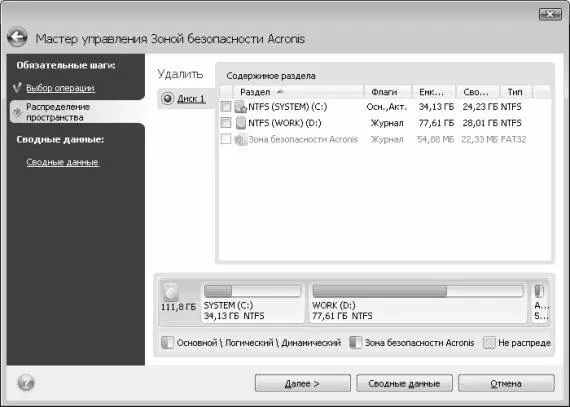Viewport: 570px width, 407px height.
Task: Select the Диск 1 radio button
Action: click(167, 98)
